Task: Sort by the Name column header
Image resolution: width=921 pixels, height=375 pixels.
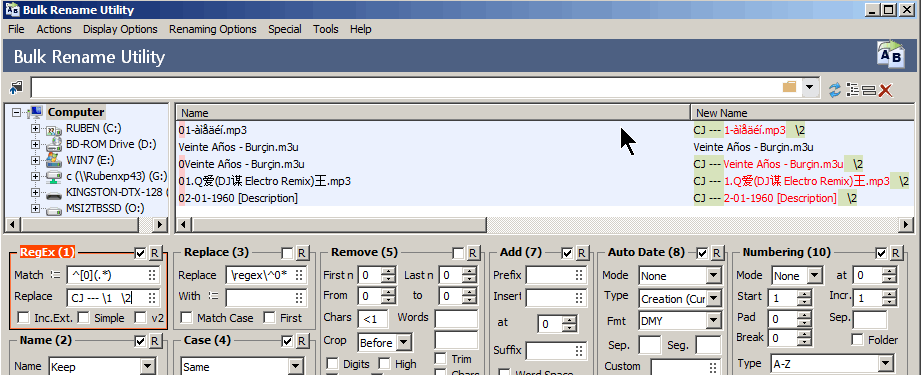Action: coord(433,113)
